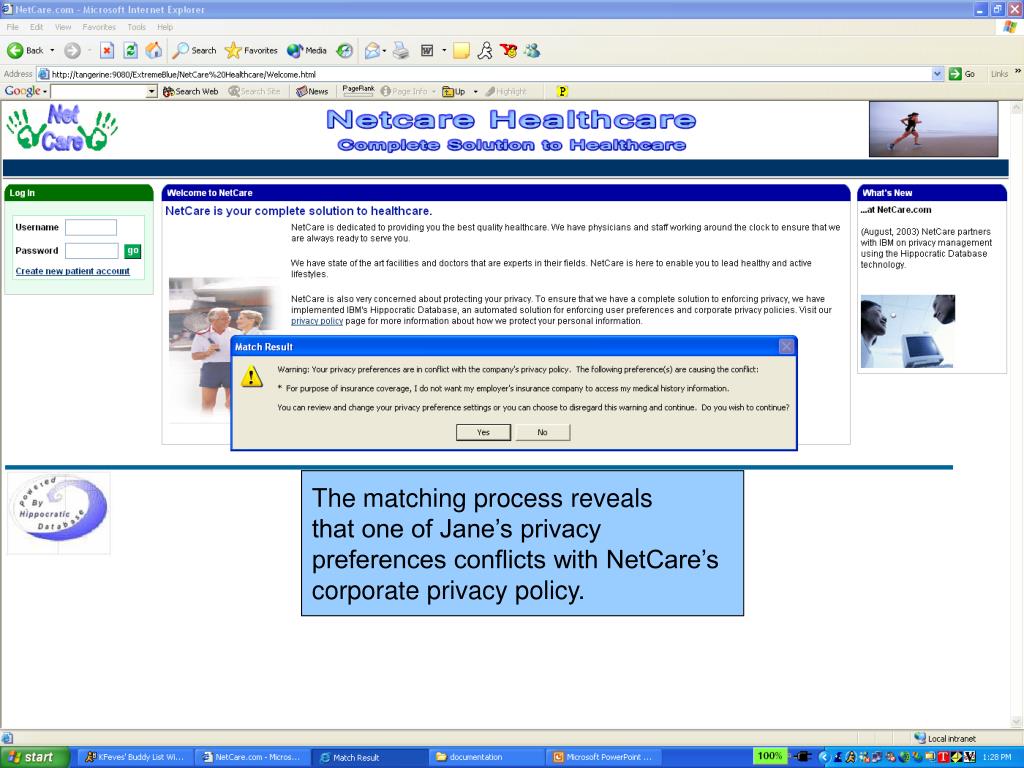The image size is (1024, 768).
Task: Click No in Match Result dialog
Action: coord(543,432)
